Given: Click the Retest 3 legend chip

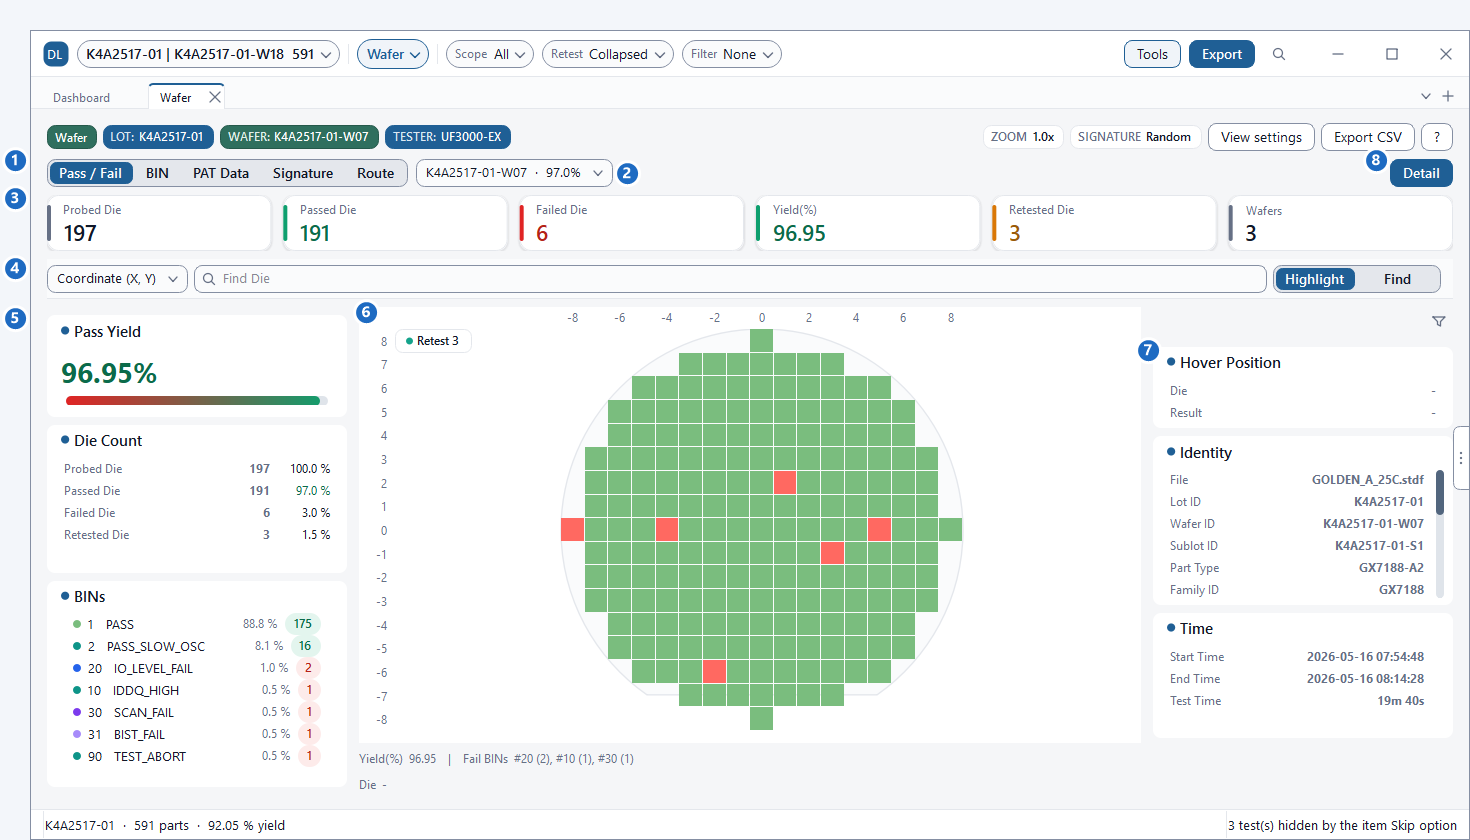Looking at the screenshot, I should click(x=433, y=341).
